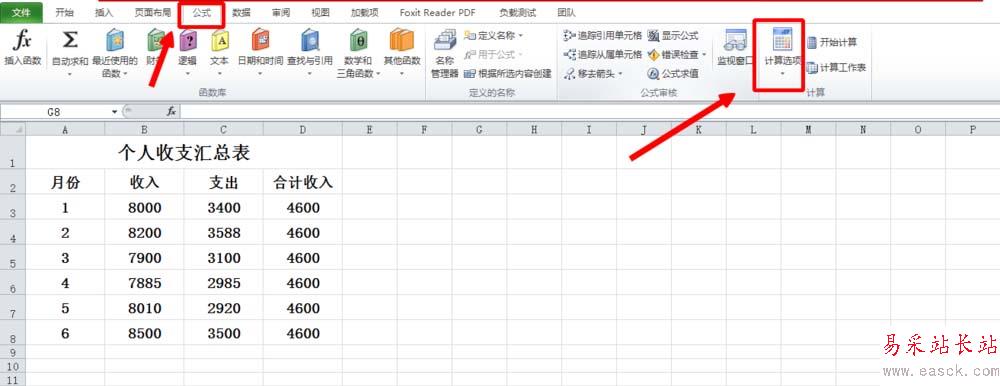The width and height of the screenshot is (1000, 386).
Task: Click the fx button beside formula bar
Action: point(171,112)
